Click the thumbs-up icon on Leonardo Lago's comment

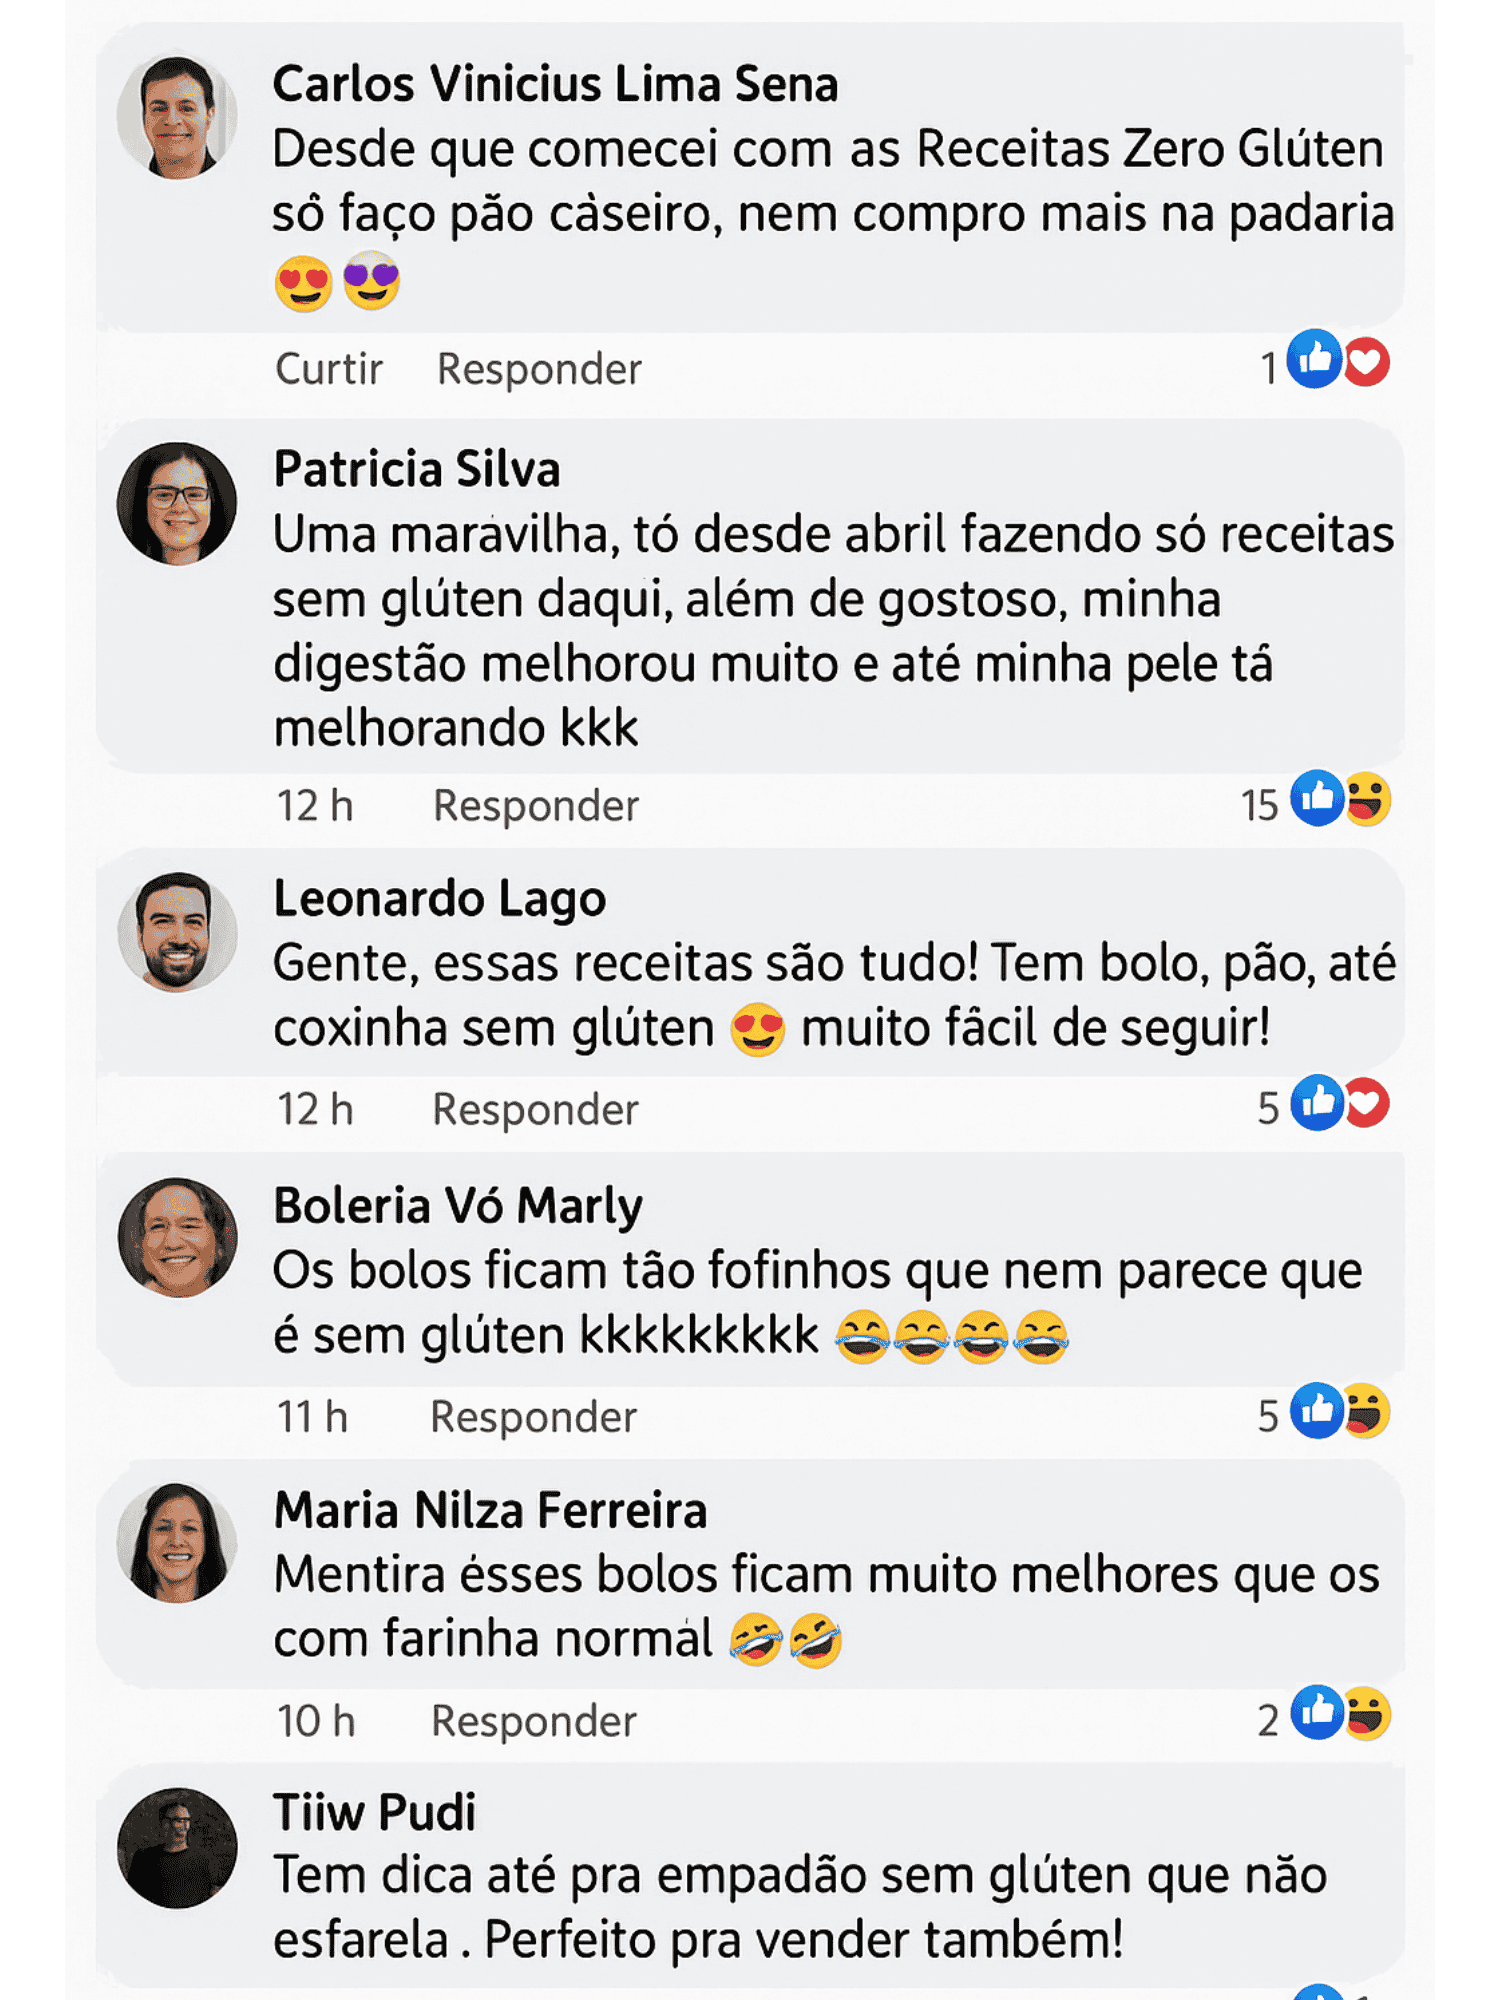point(1317,1102)
